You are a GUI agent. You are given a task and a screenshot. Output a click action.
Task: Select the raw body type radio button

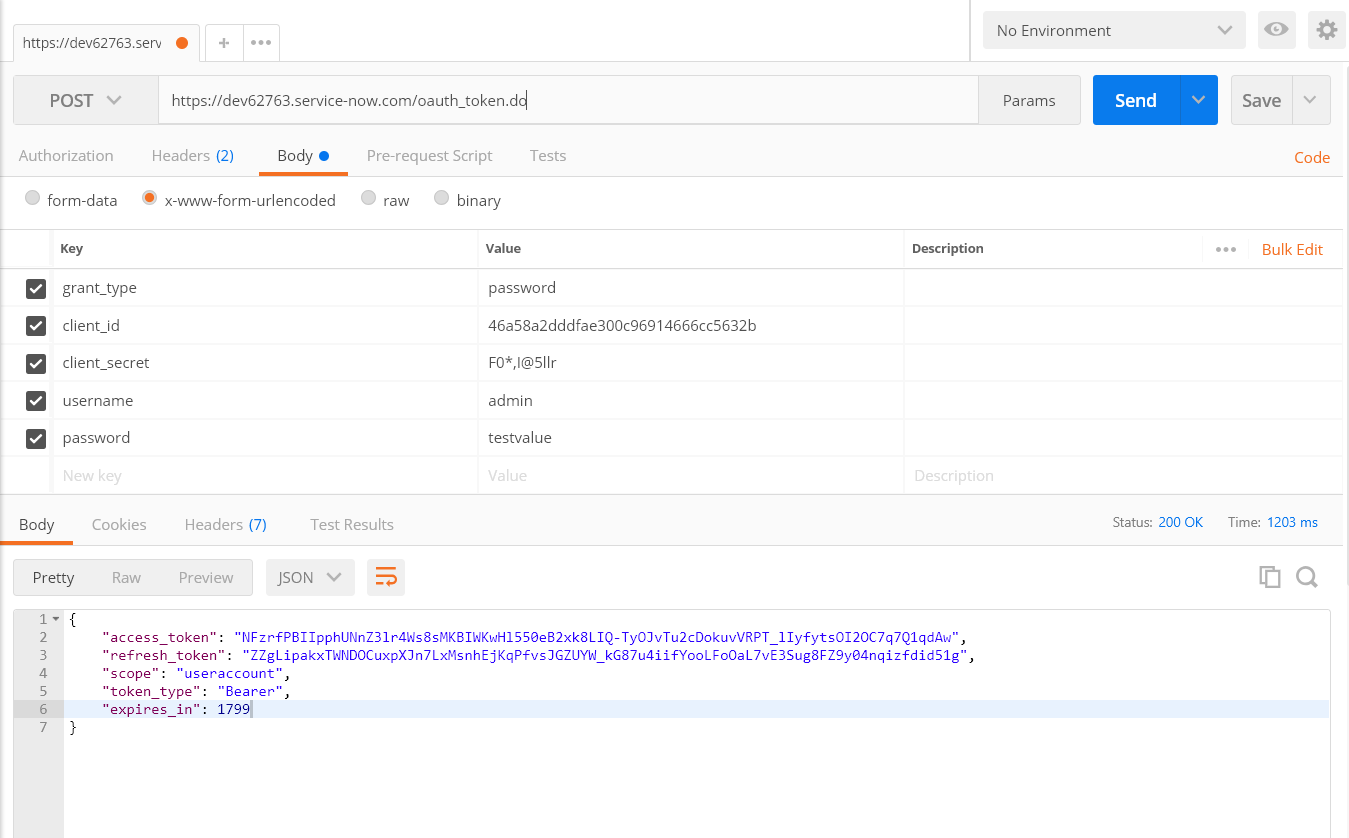368,199
